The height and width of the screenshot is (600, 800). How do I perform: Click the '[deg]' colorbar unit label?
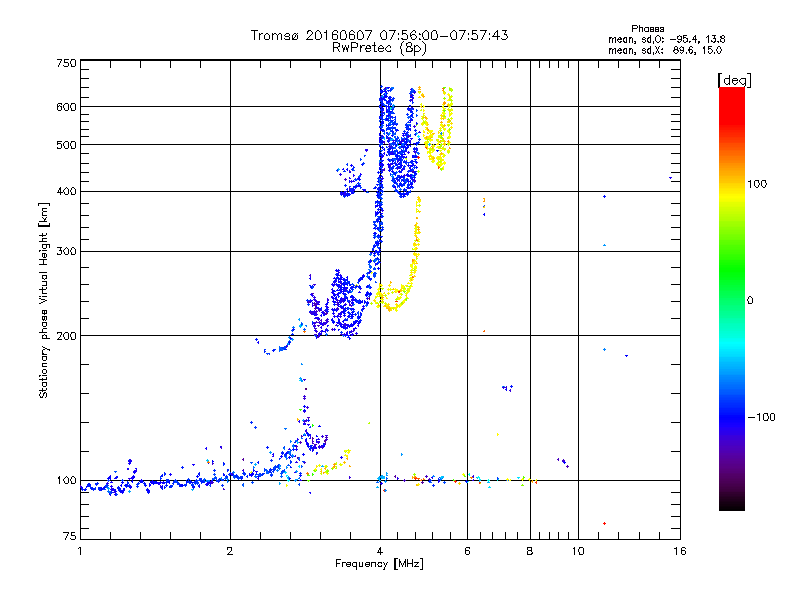pyautogui.click(x=734, y=80)
